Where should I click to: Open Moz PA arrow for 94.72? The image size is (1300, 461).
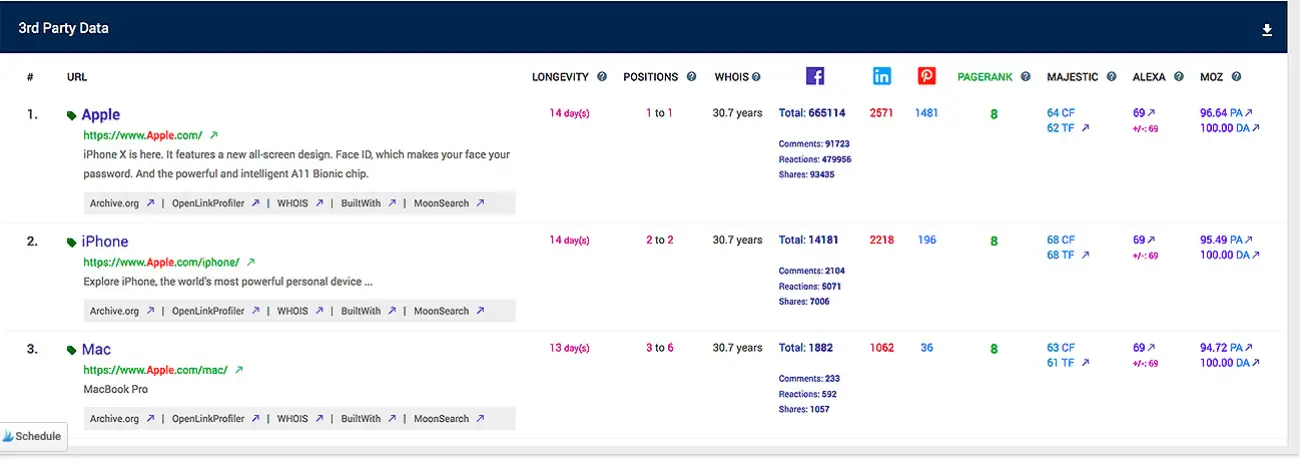click(1248, 348)
